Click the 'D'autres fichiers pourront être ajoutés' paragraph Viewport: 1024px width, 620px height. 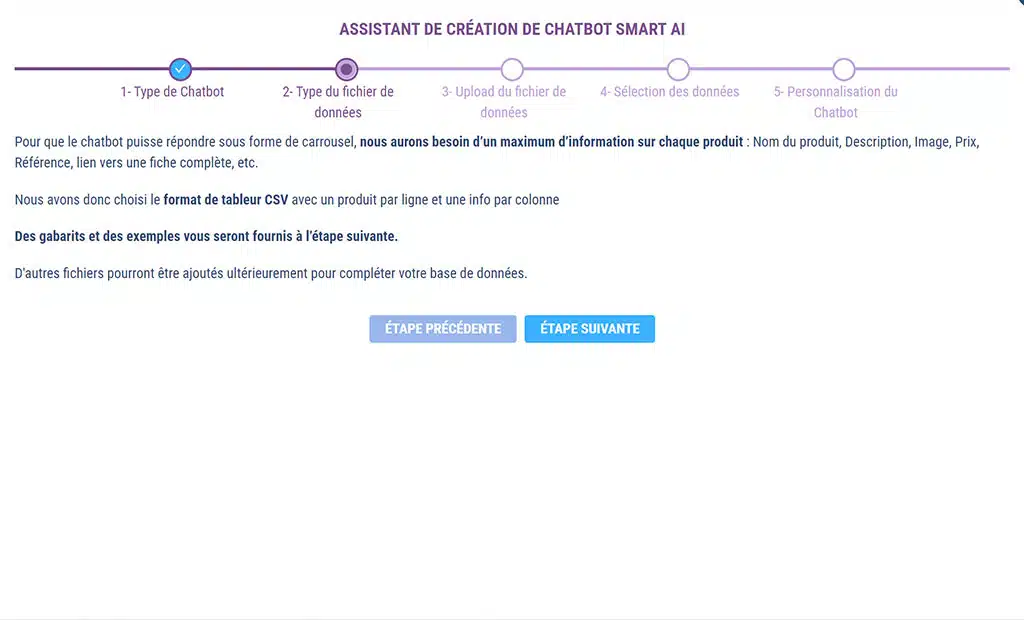(270, 273)
